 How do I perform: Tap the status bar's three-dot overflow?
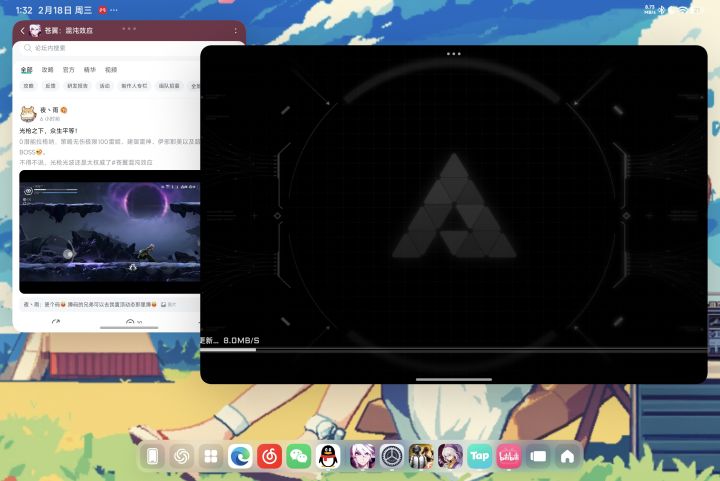(x=114, y=10)
